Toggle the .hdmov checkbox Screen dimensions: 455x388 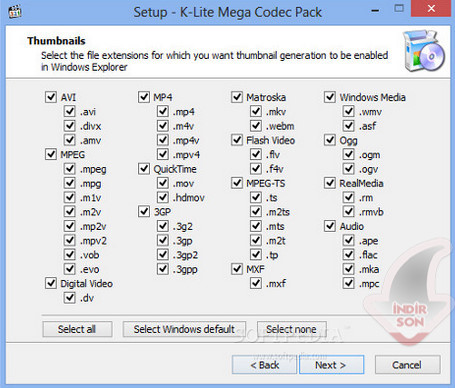point(163,198)
